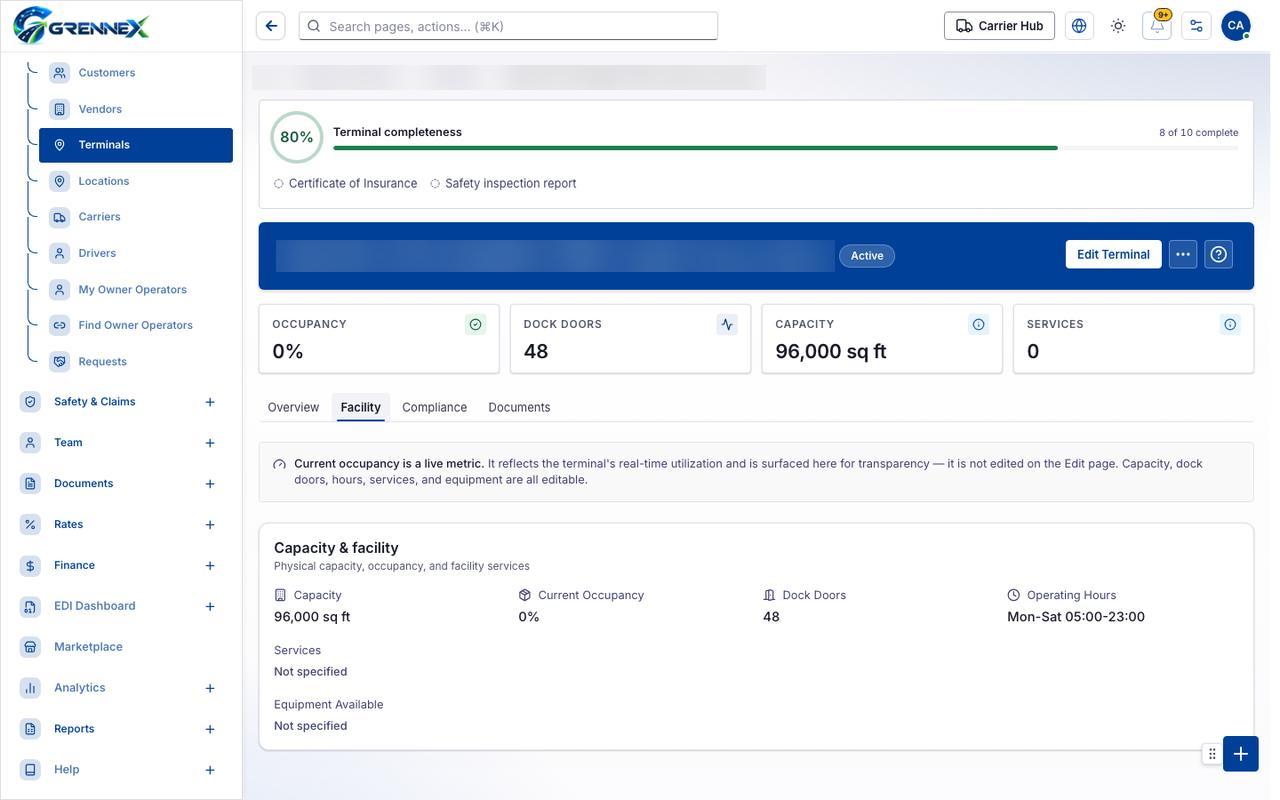Select the Facility tab

click(361, 407)
